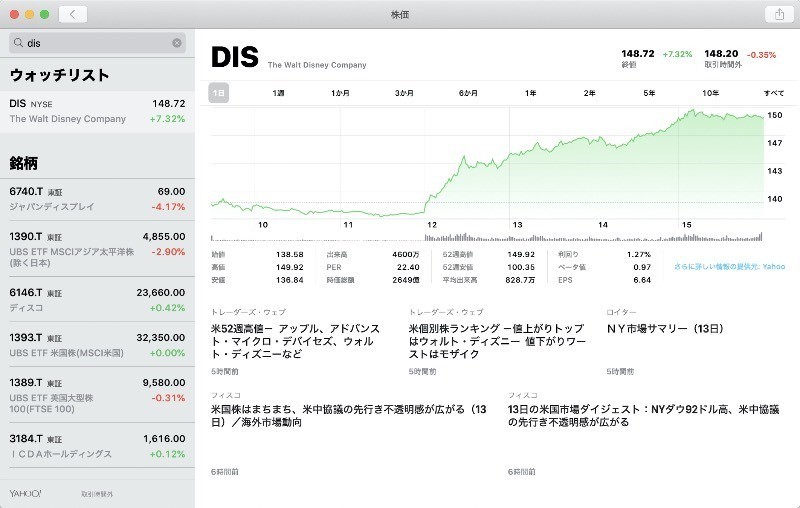Switch chart range to 6か月
This screenshot has width=800, height=508.
468,93
